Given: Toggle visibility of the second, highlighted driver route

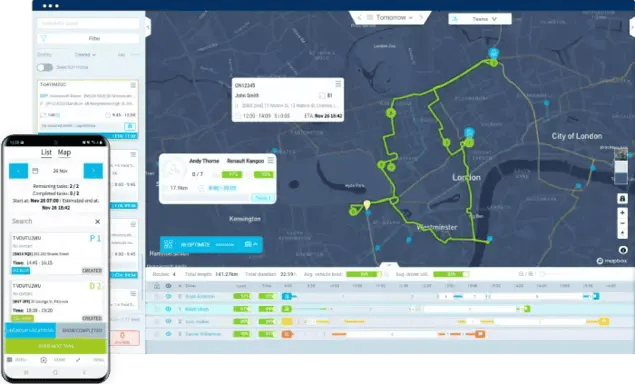Looking at the screenshot, I should coord(168,309).
